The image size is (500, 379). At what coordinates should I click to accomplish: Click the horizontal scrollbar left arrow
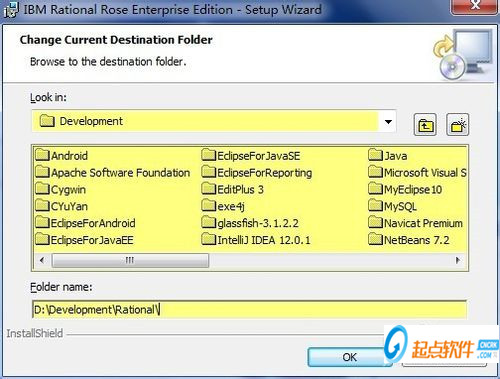click(x=42, y=260)
